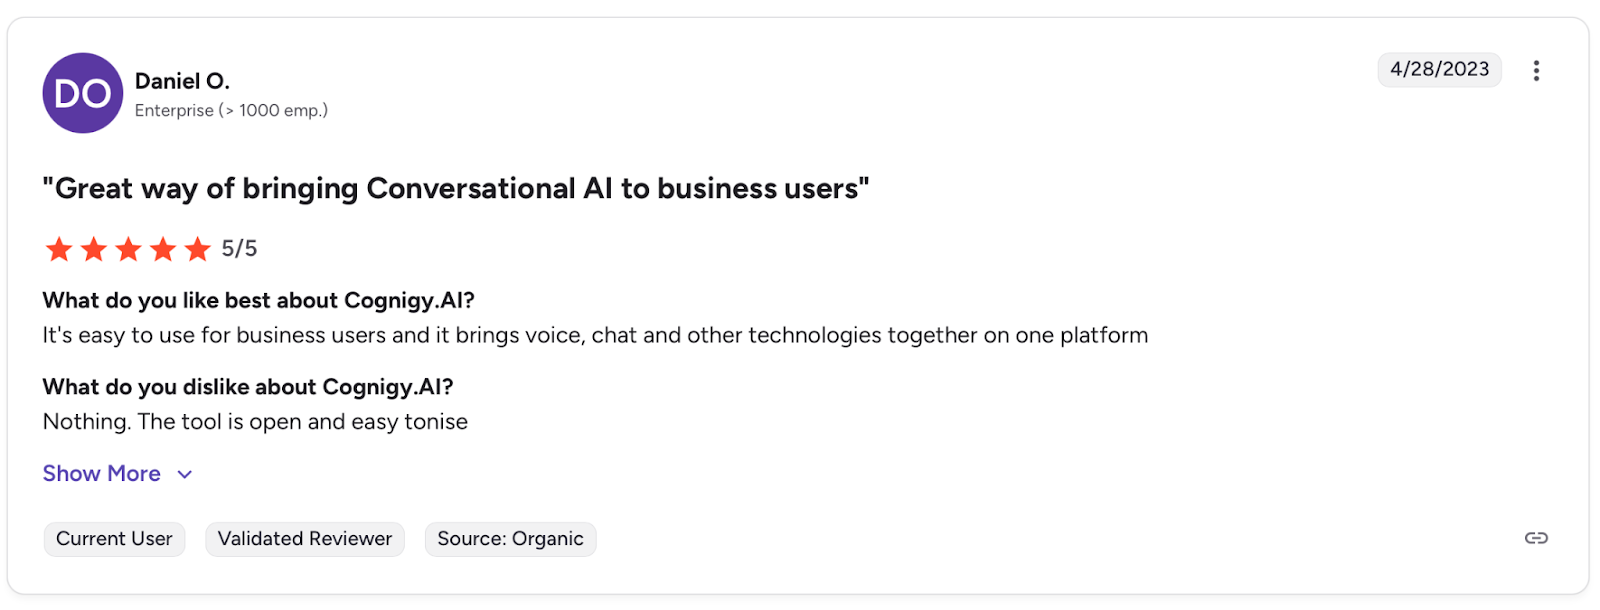Expand review with the Show More chevron
The image size is (1600, 610).
(x=185, y=474)
